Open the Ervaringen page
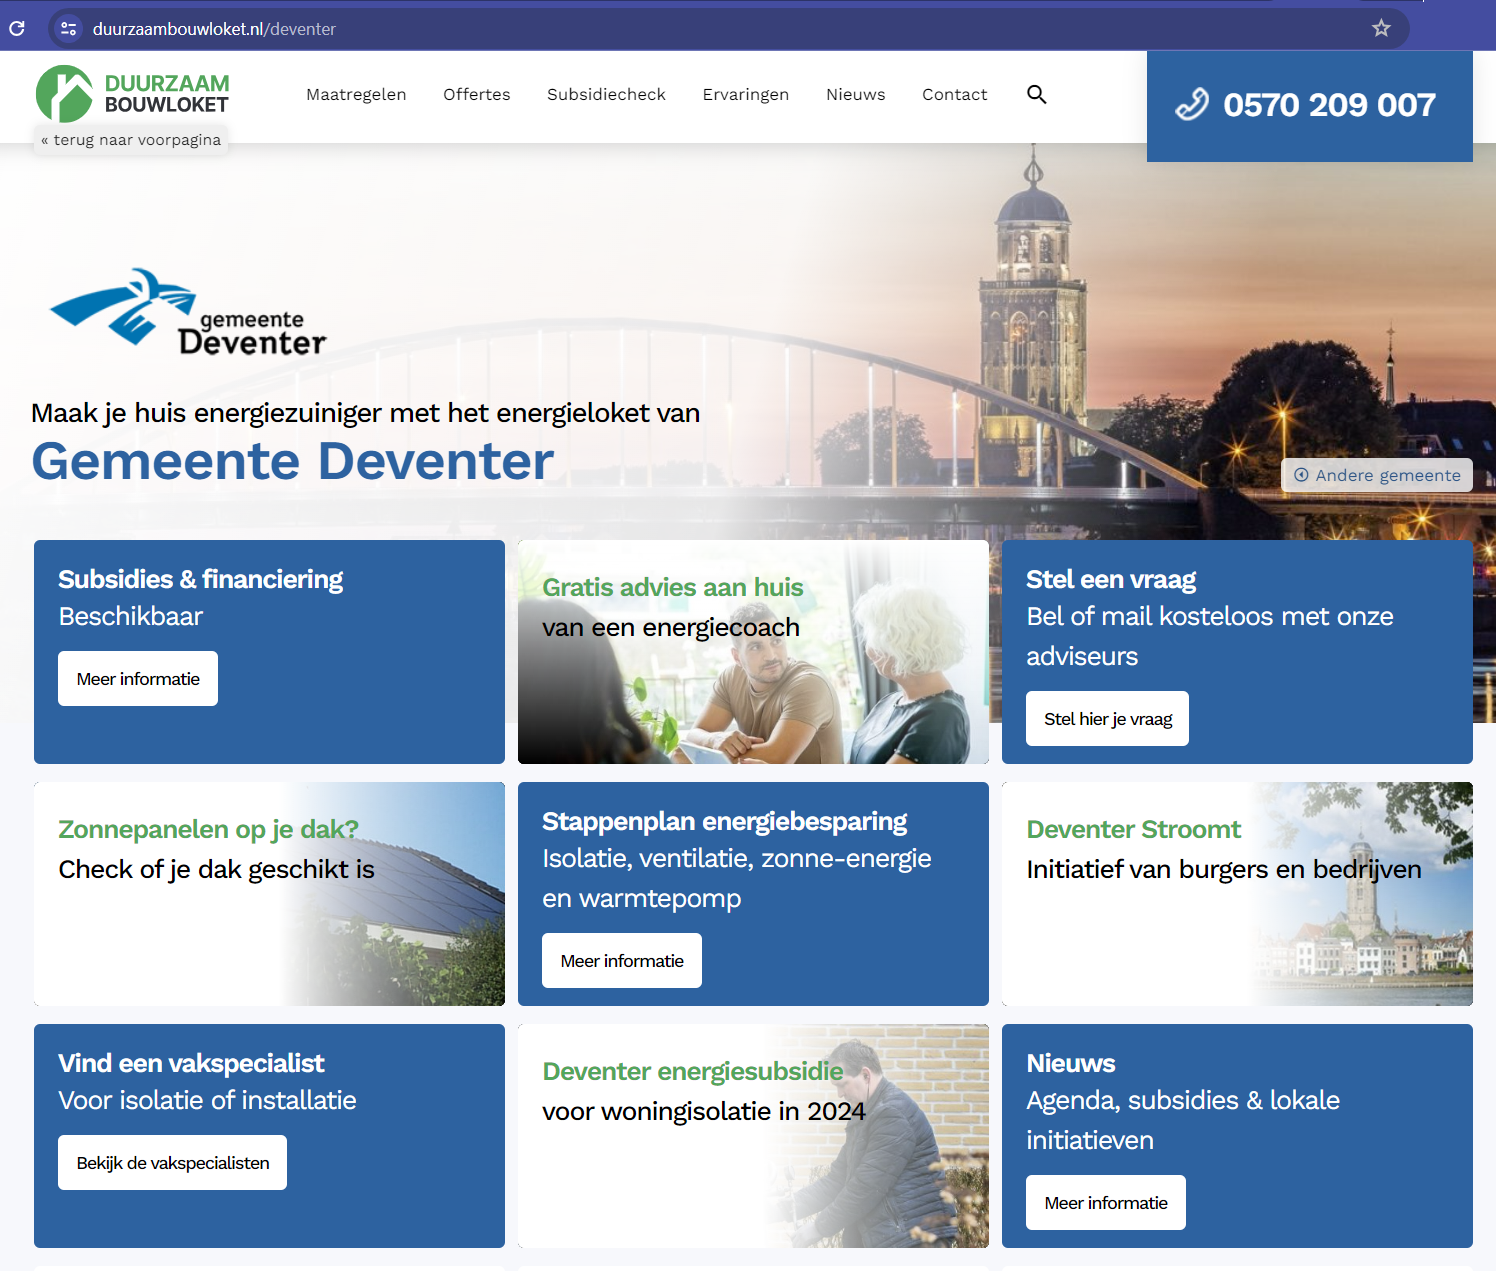The height and width of the screenshot is (1271, 1496). click(x=746, y=94)
